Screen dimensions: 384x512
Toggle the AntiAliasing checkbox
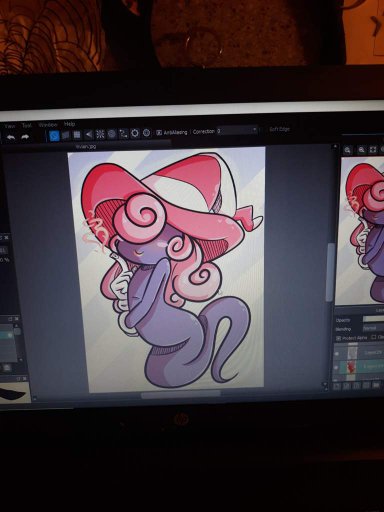pyautogui.click(x=159, y=133)
